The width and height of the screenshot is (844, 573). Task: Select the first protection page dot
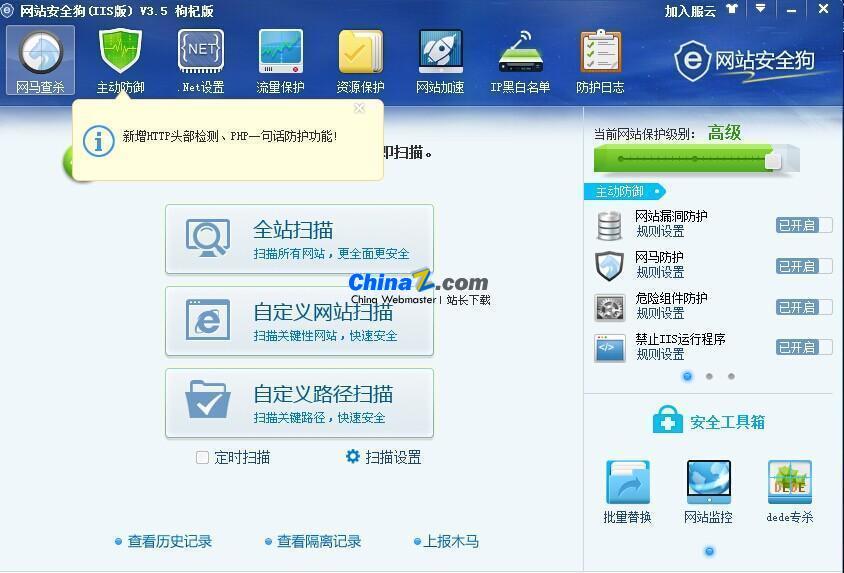(x=687, y=376)
